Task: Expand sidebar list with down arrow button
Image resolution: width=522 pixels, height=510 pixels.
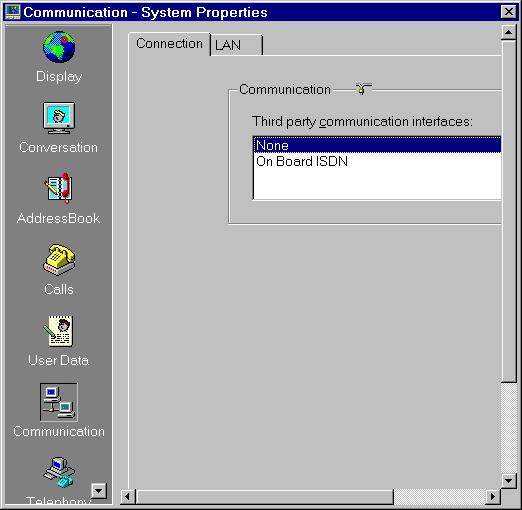Action: click(x=99, y=491)
